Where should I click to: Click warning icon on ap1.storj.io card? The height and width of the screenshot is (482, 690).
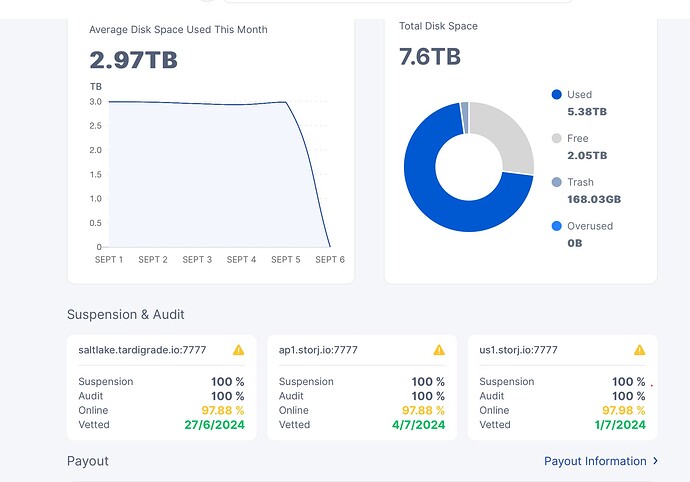pyautogui.click(x=438, y=350)
